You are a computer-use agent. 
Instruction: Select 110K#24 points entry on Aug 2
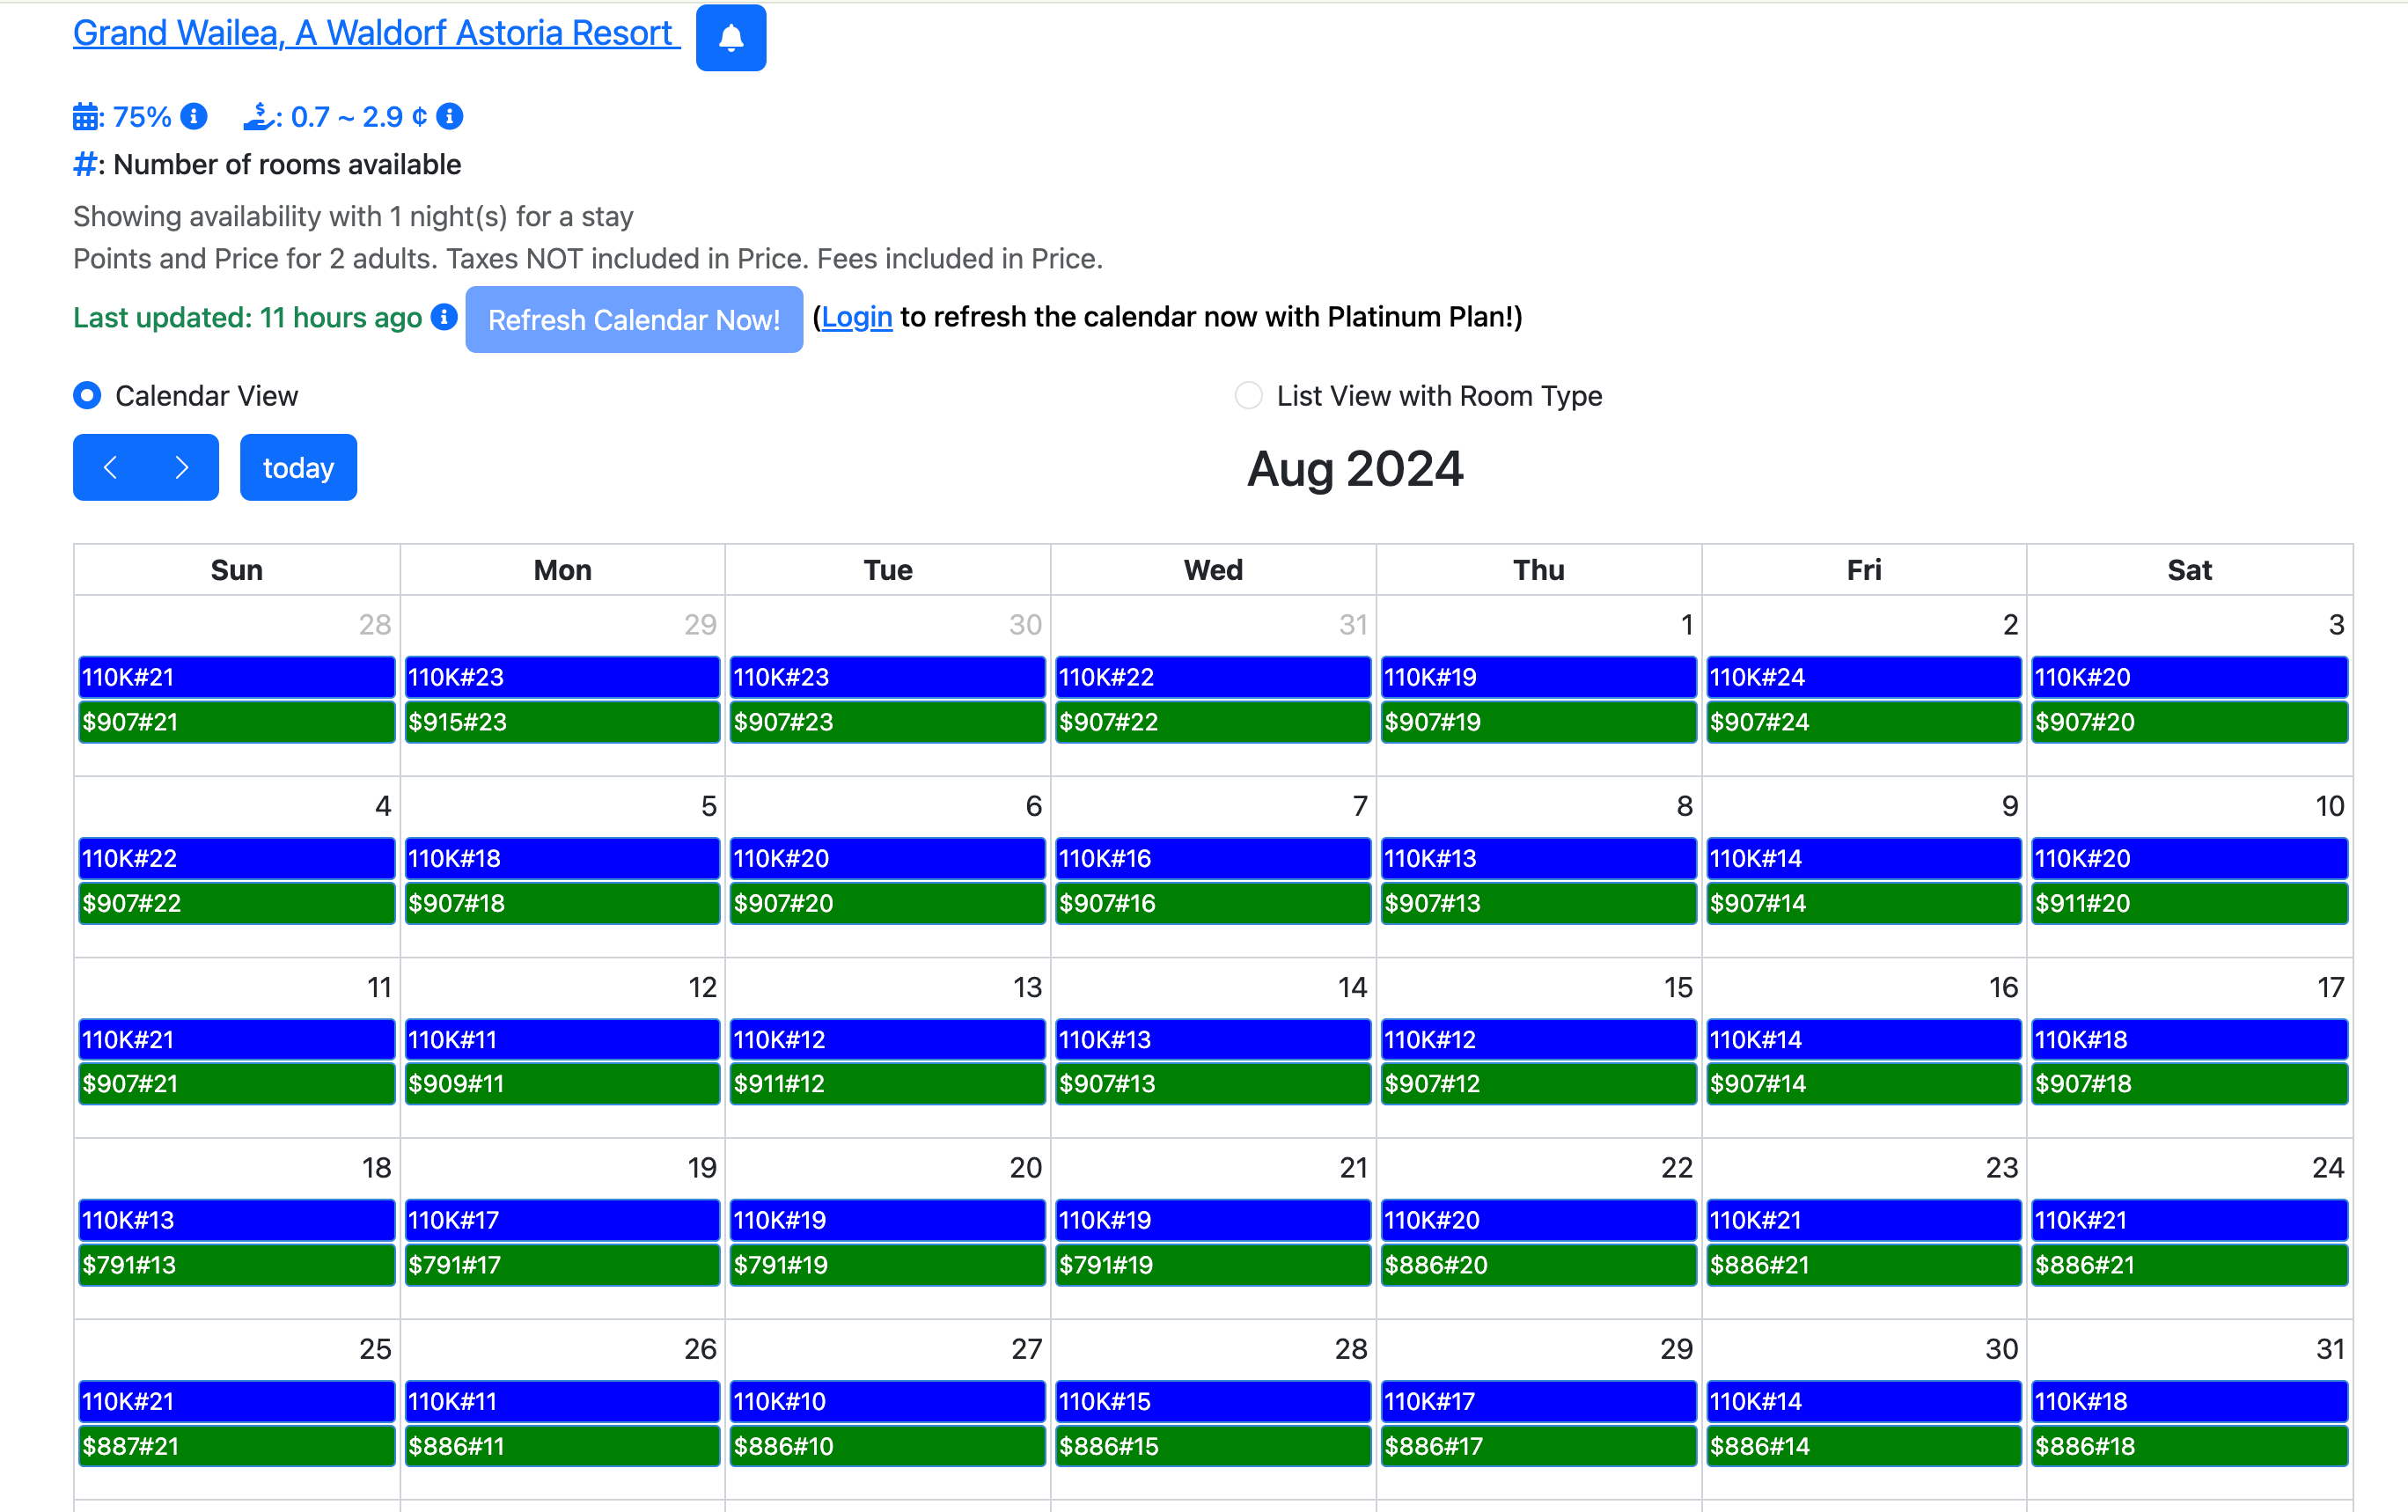point(1862,677)
